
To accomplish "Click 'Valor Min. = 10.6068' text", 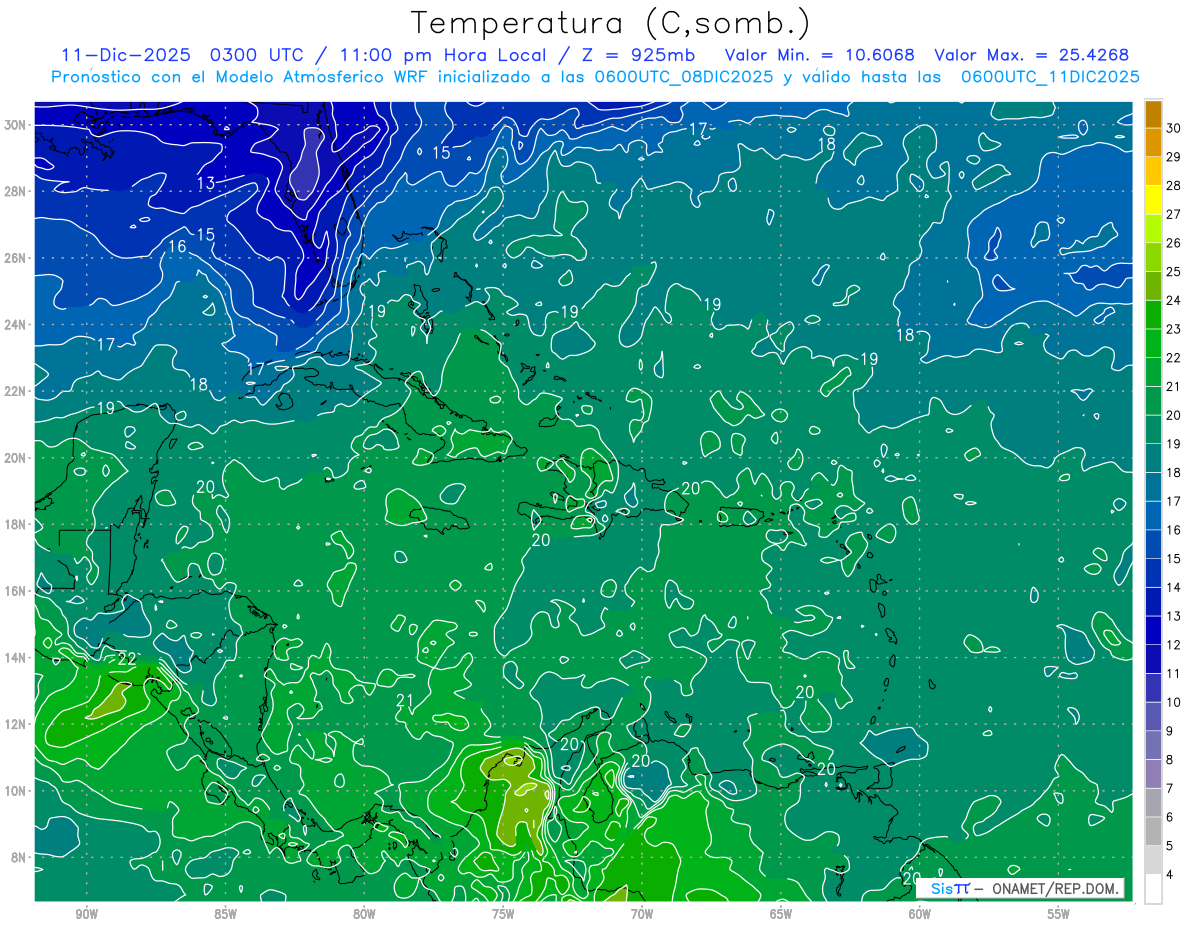I will [820, 55].
